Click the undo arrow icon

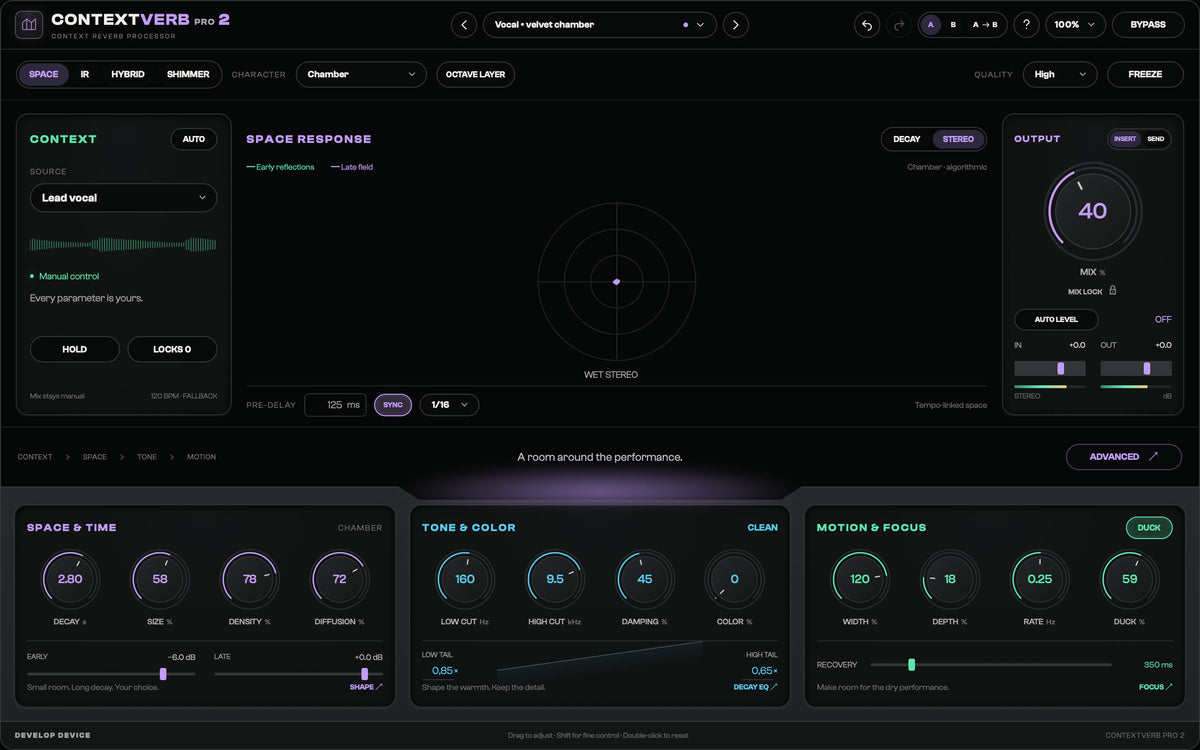[x=868, y=25]
